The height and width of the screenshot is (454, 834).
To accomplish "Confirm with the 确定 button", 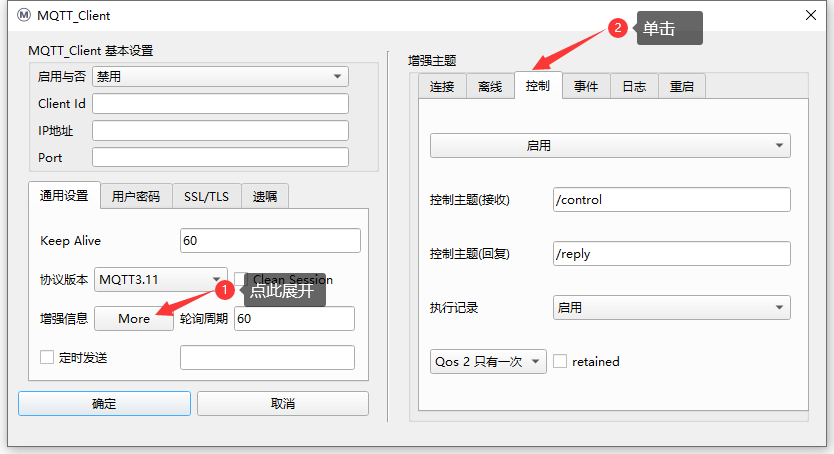I will tap(104, 403).
